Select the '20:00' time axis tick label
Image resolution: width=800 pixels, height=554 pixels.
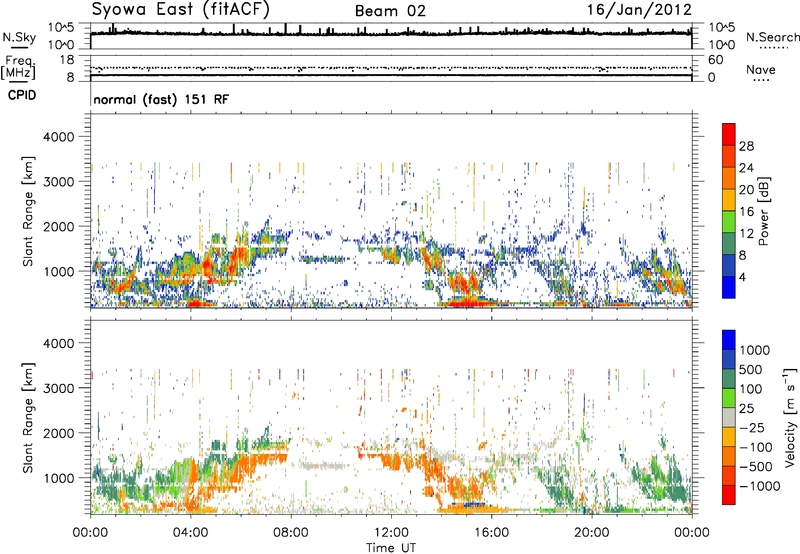(592, 533)
